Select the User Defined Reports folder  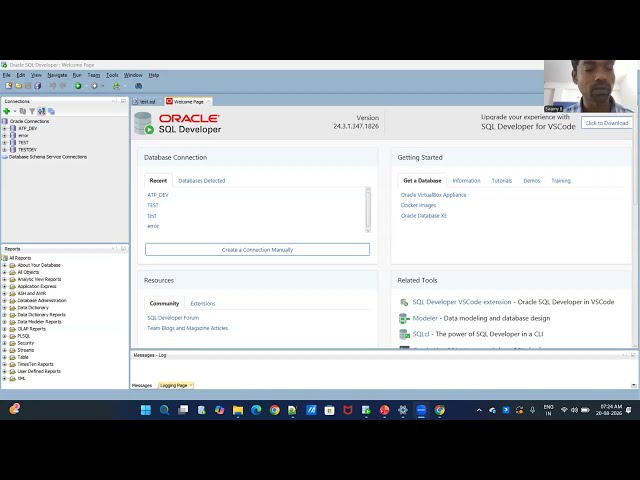pyautogui.click(x=39, y=371)
